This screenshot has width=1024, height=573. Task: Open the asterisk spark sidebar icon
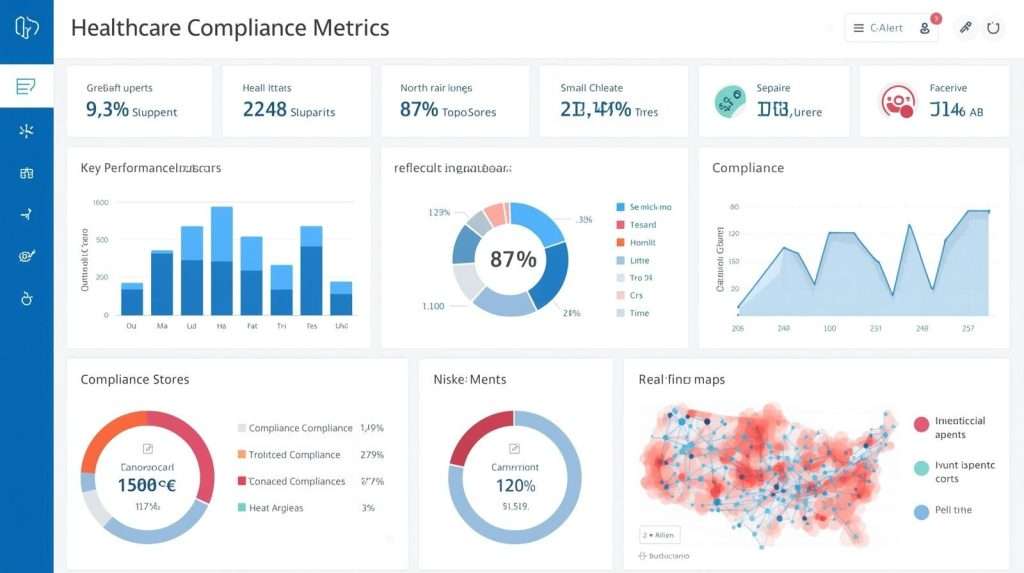pos(26,131)
